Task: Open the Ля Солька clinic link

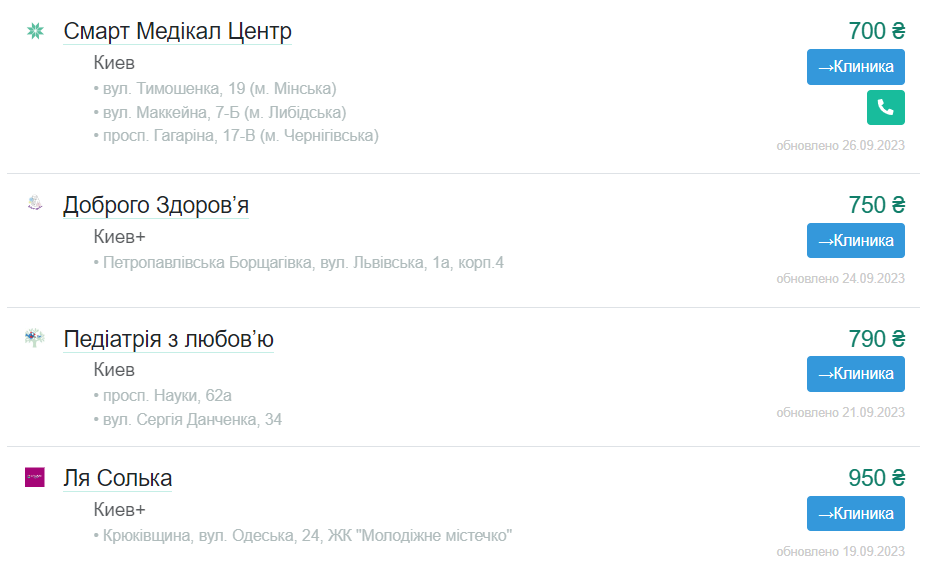Action: click(x=118, y=478)
